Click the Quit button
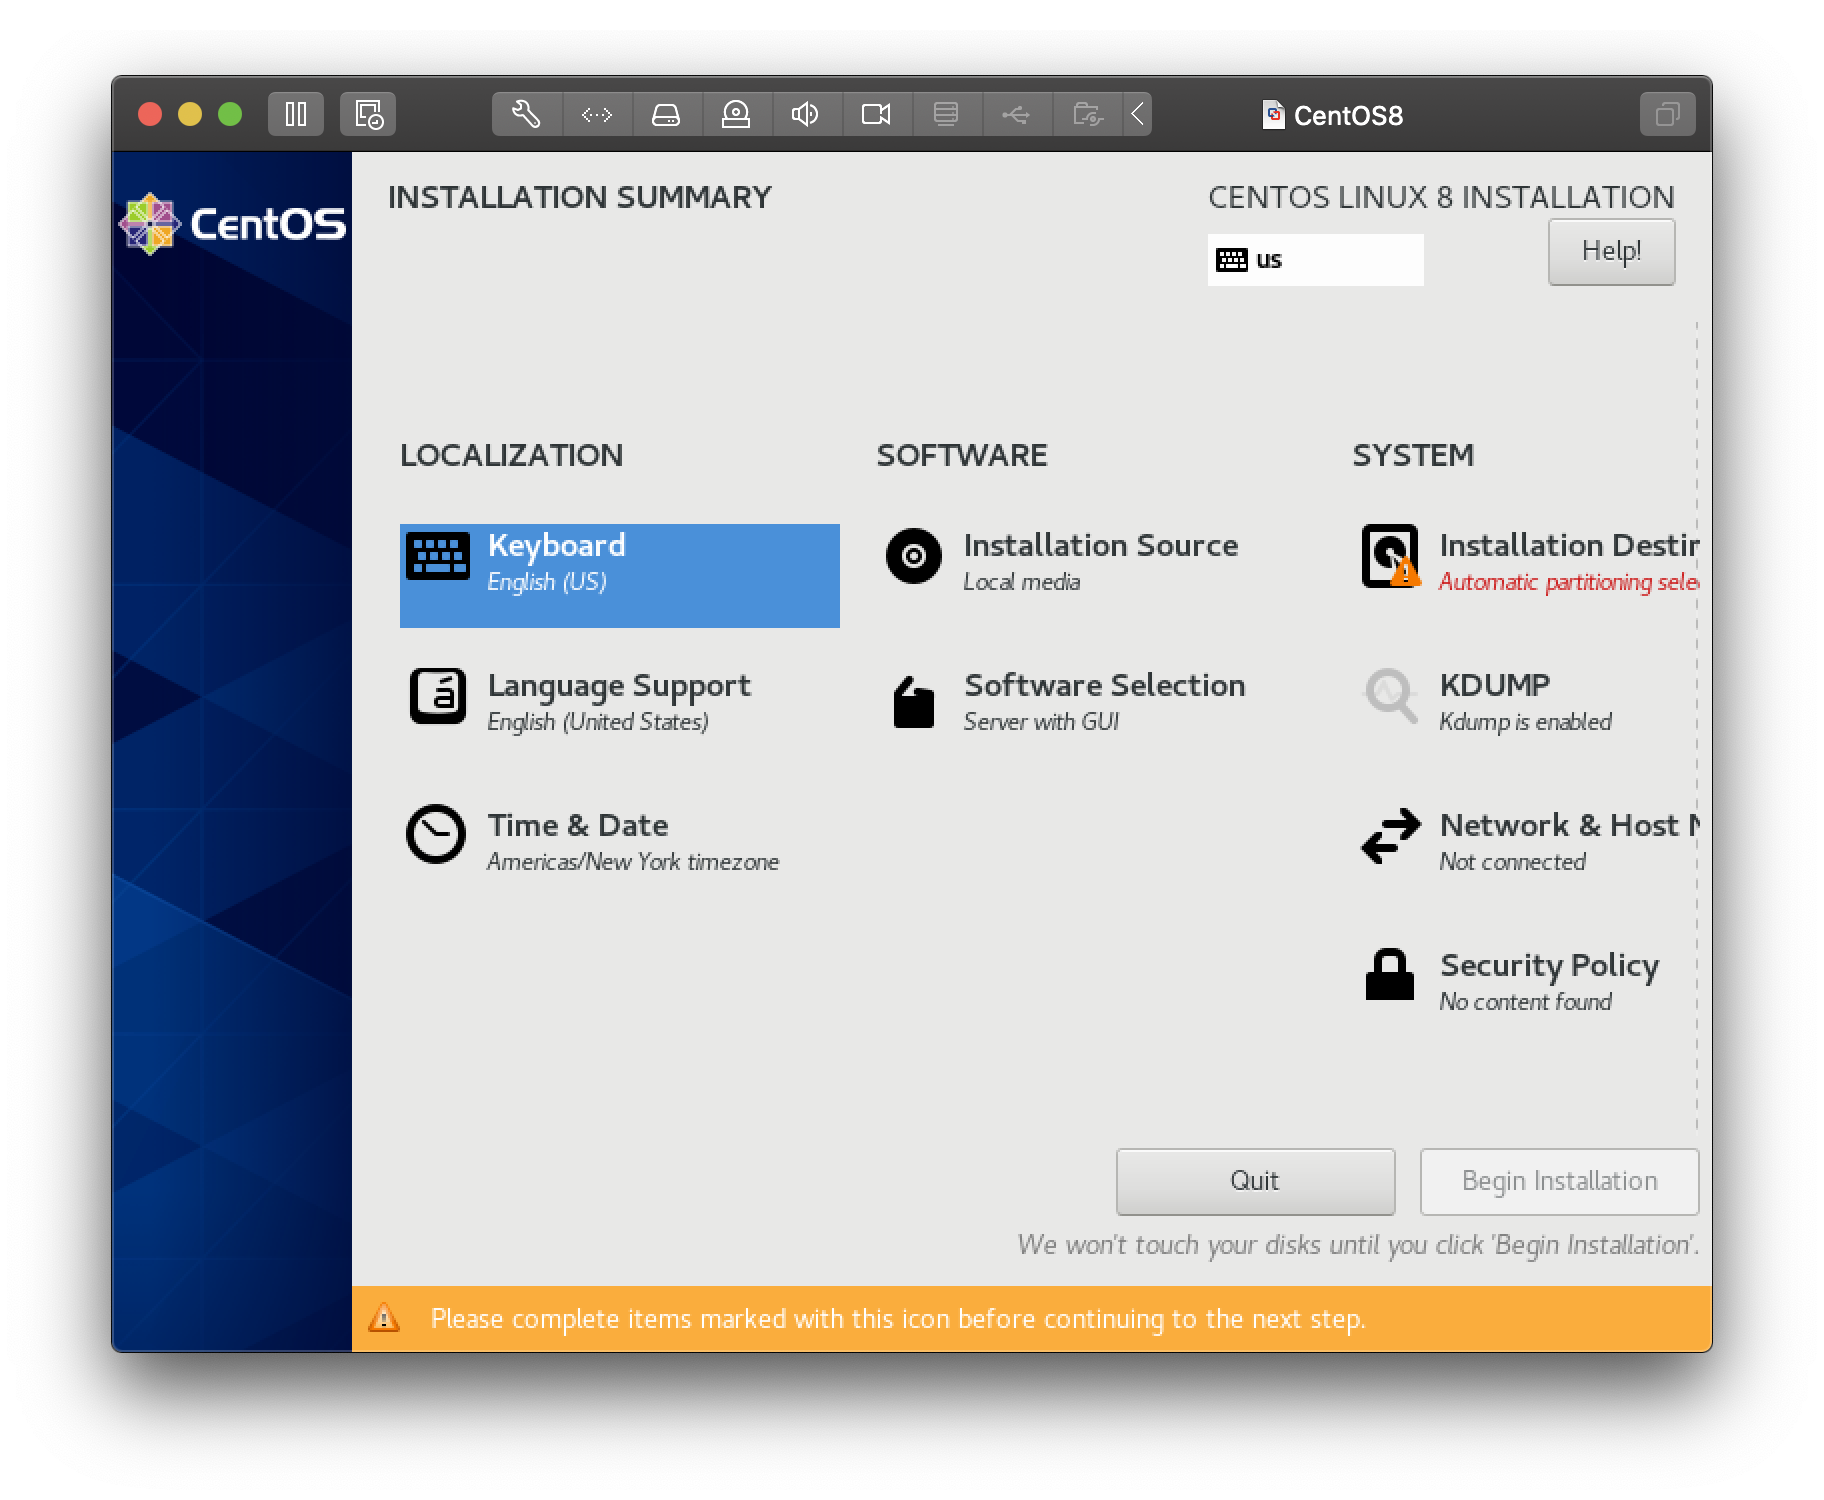The image size is (1824, 1500). tap(1255, 1181)
